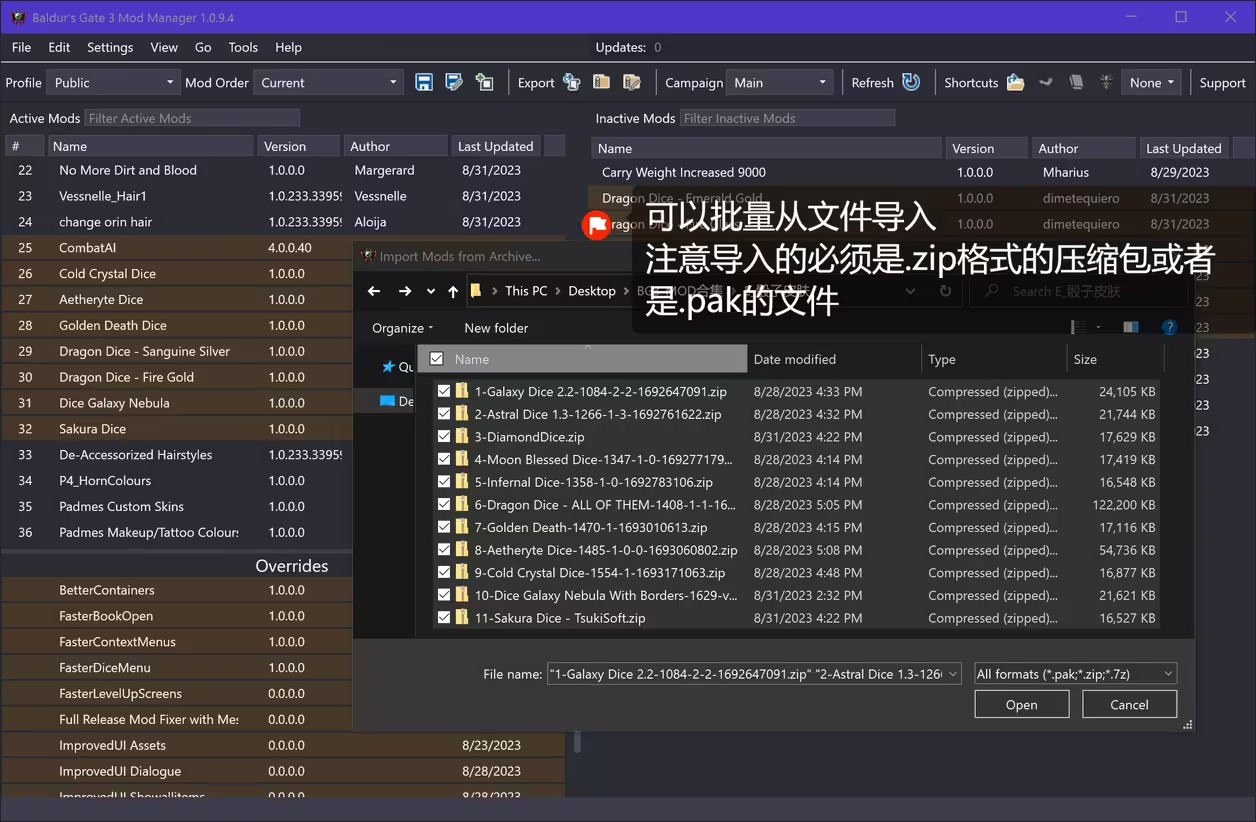Click the File name text field
Image resolution: width=1256 pixels, height=822 pixels.
coord(745,674)
